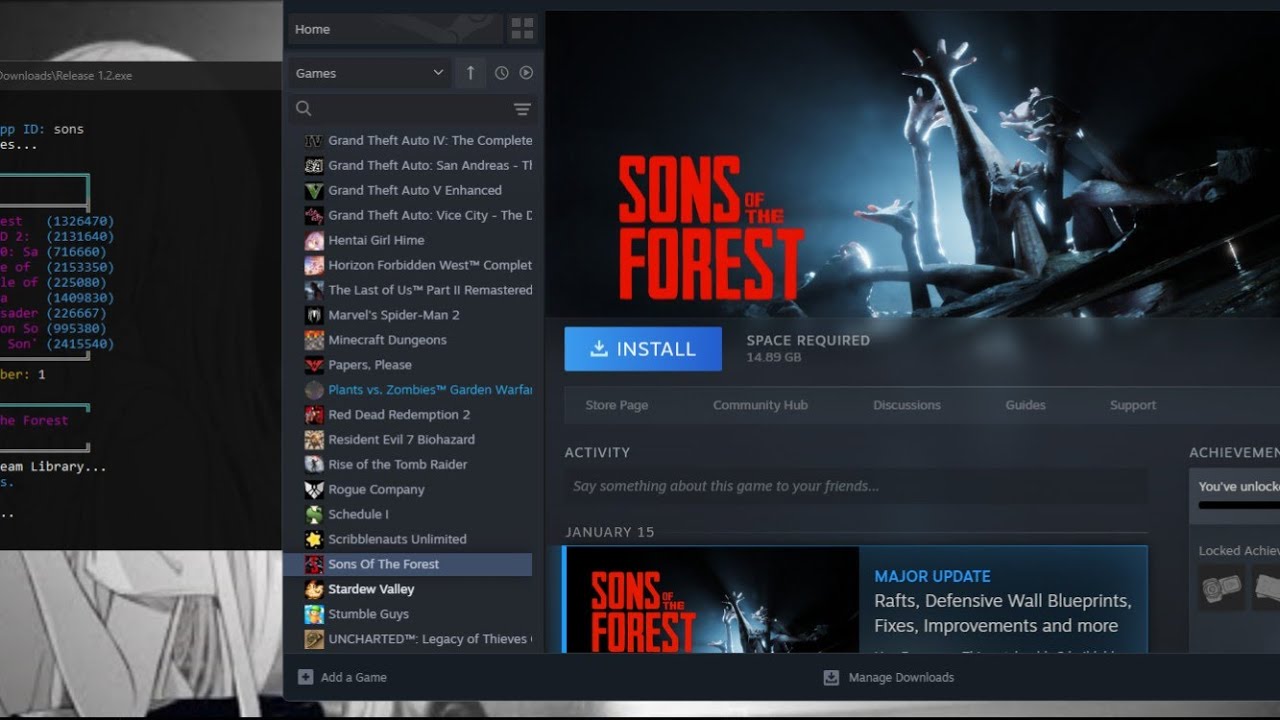Screen dimensions: 1280x720
Task: Select Stumble Guys in game list
Action: 408,615
